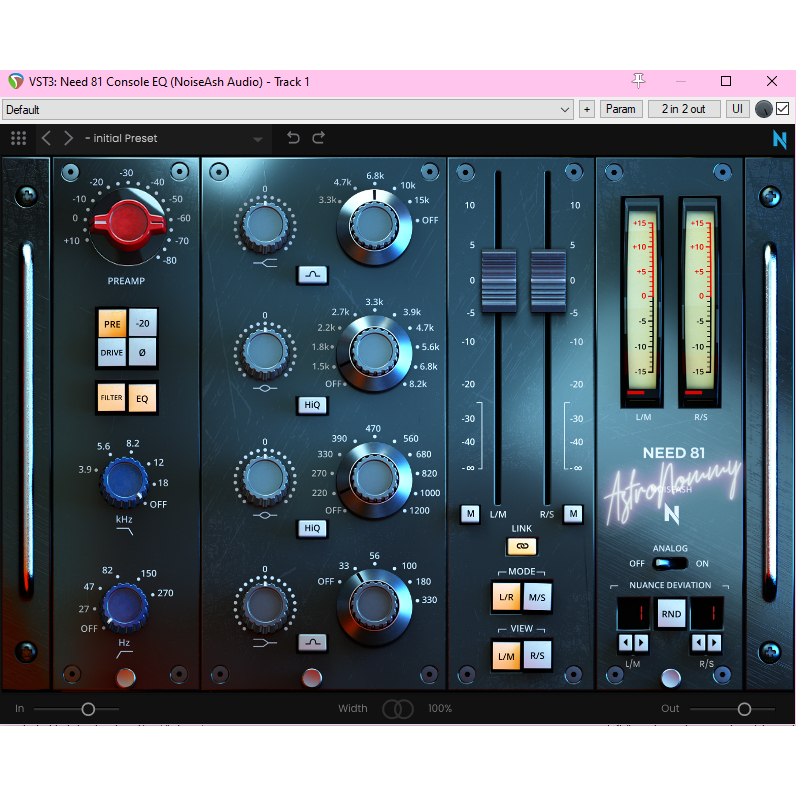Click the low-mid frequency selector knob
The height and width of the screenshot is (796, 796).
coord(374,479)
